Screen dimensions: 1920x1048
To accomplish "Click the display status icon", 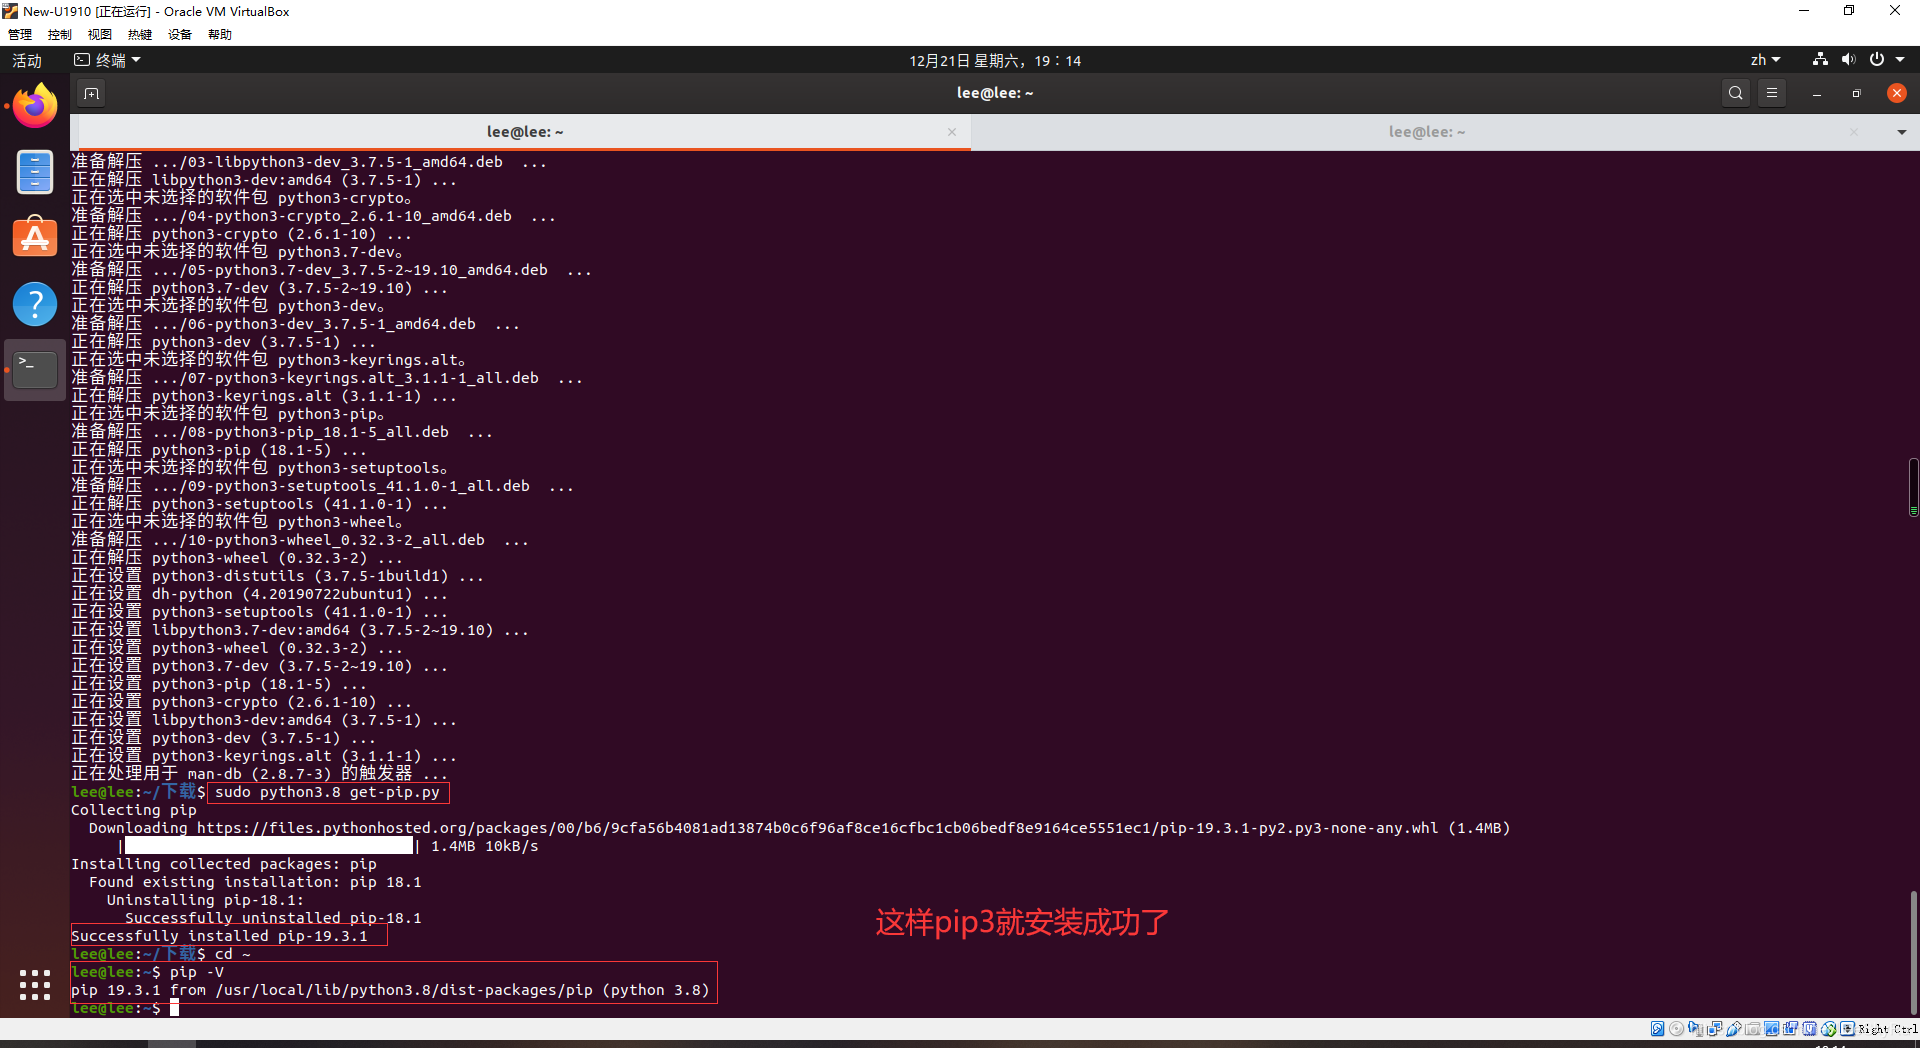I will coord(1771,1028).
